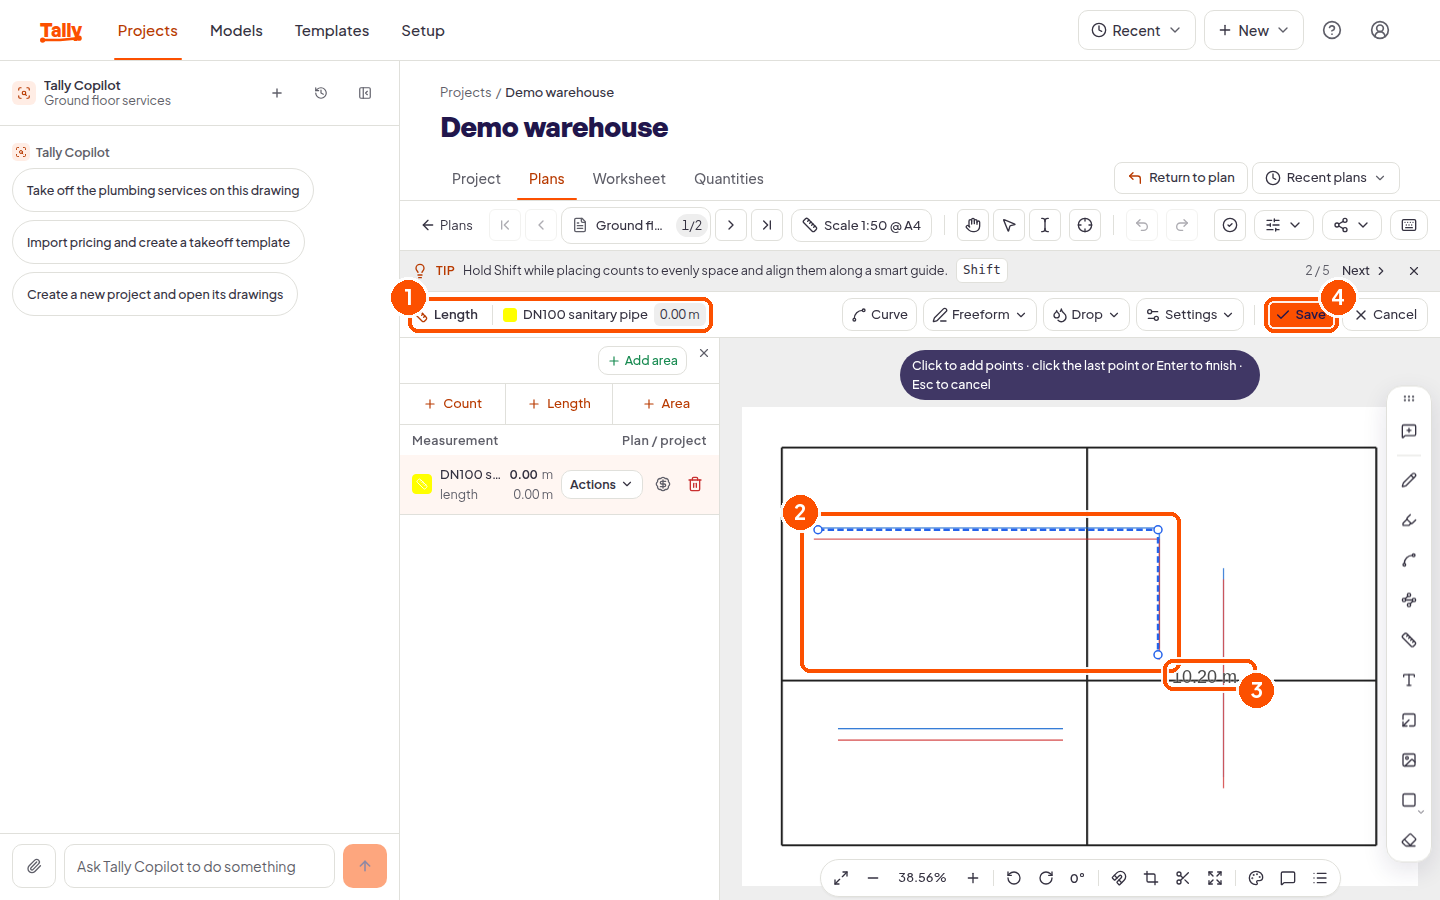Attach a file with the paperclip
1440x900 pixels.
[34, 866]
